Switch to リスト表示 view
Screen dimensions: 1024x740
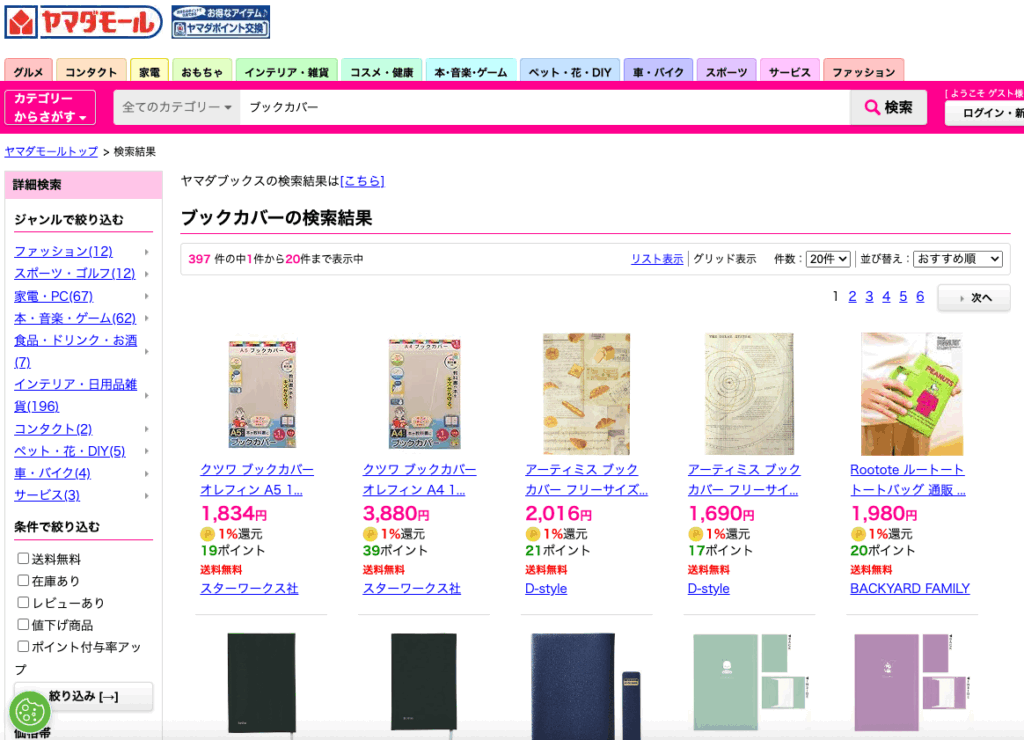coord(657,259)
